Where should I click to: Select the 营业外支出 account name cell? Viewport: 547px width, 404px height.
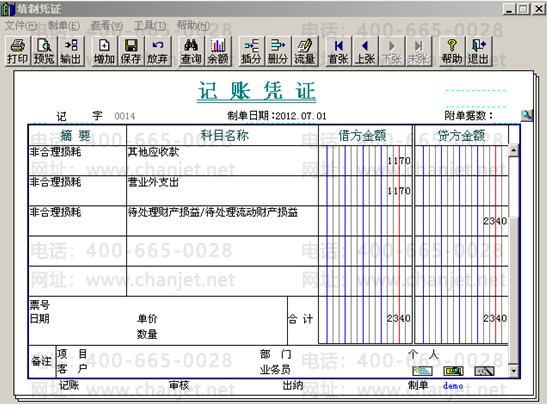coord(222,190)
